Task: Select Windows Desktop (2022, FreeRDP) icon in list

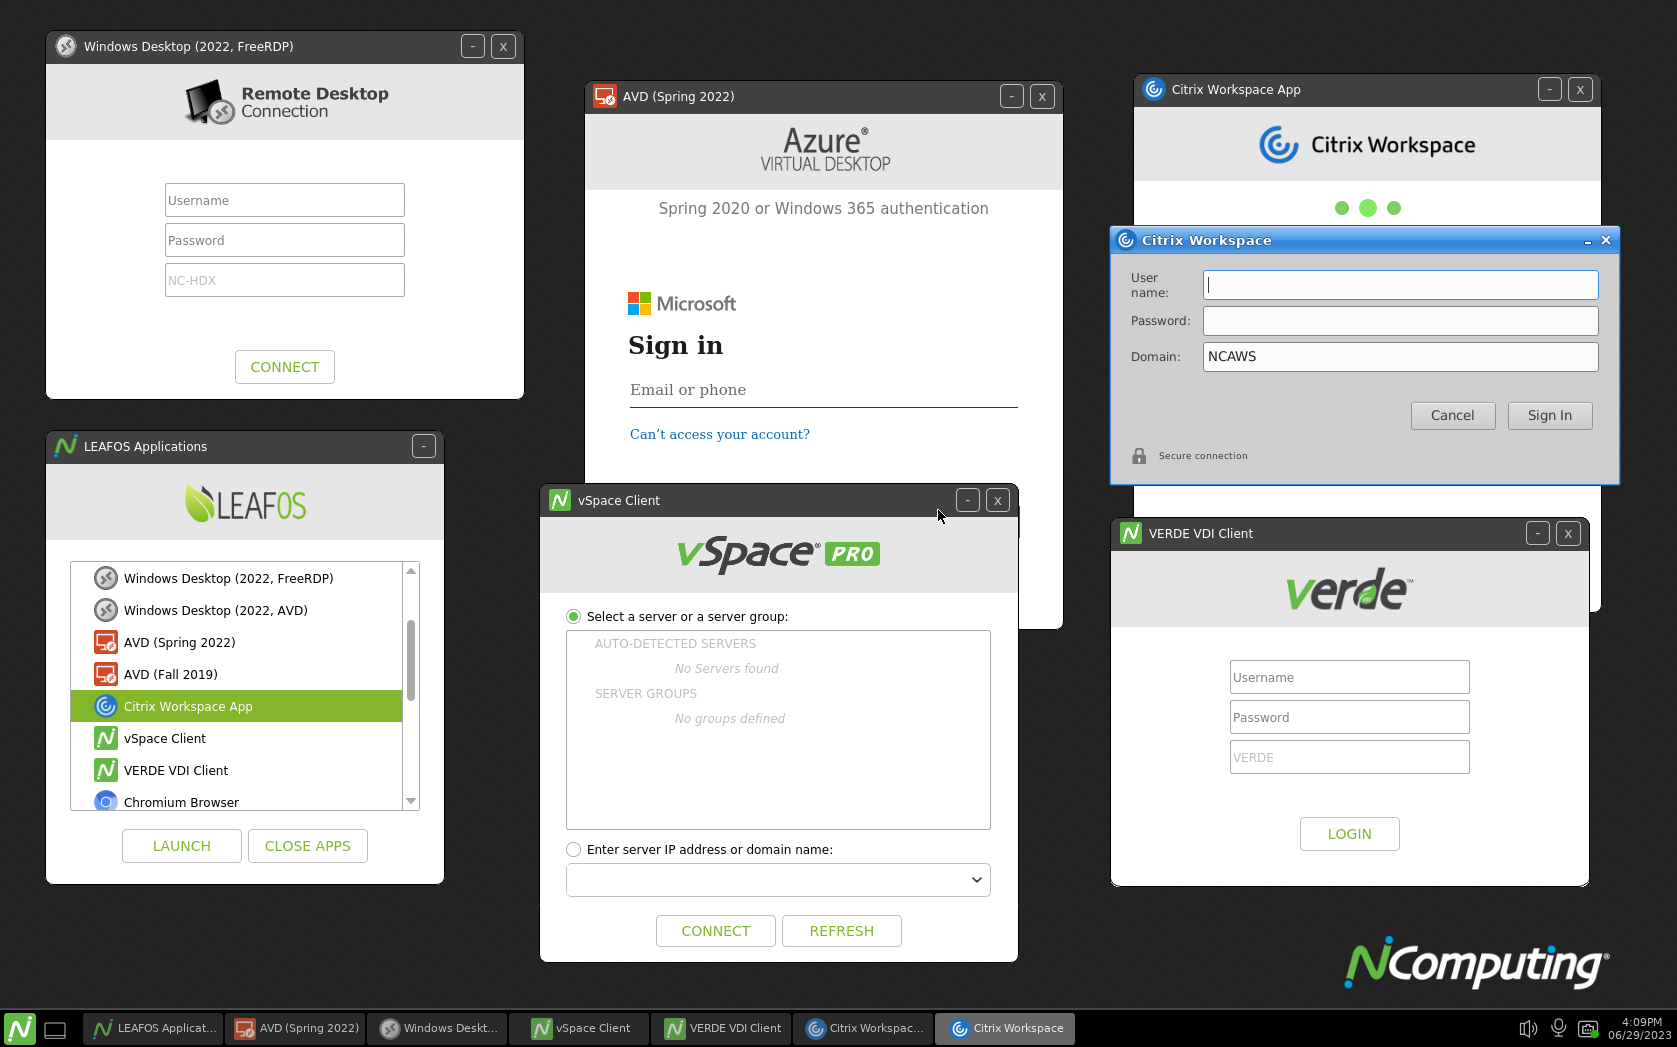Action: (x=106, y=578)
